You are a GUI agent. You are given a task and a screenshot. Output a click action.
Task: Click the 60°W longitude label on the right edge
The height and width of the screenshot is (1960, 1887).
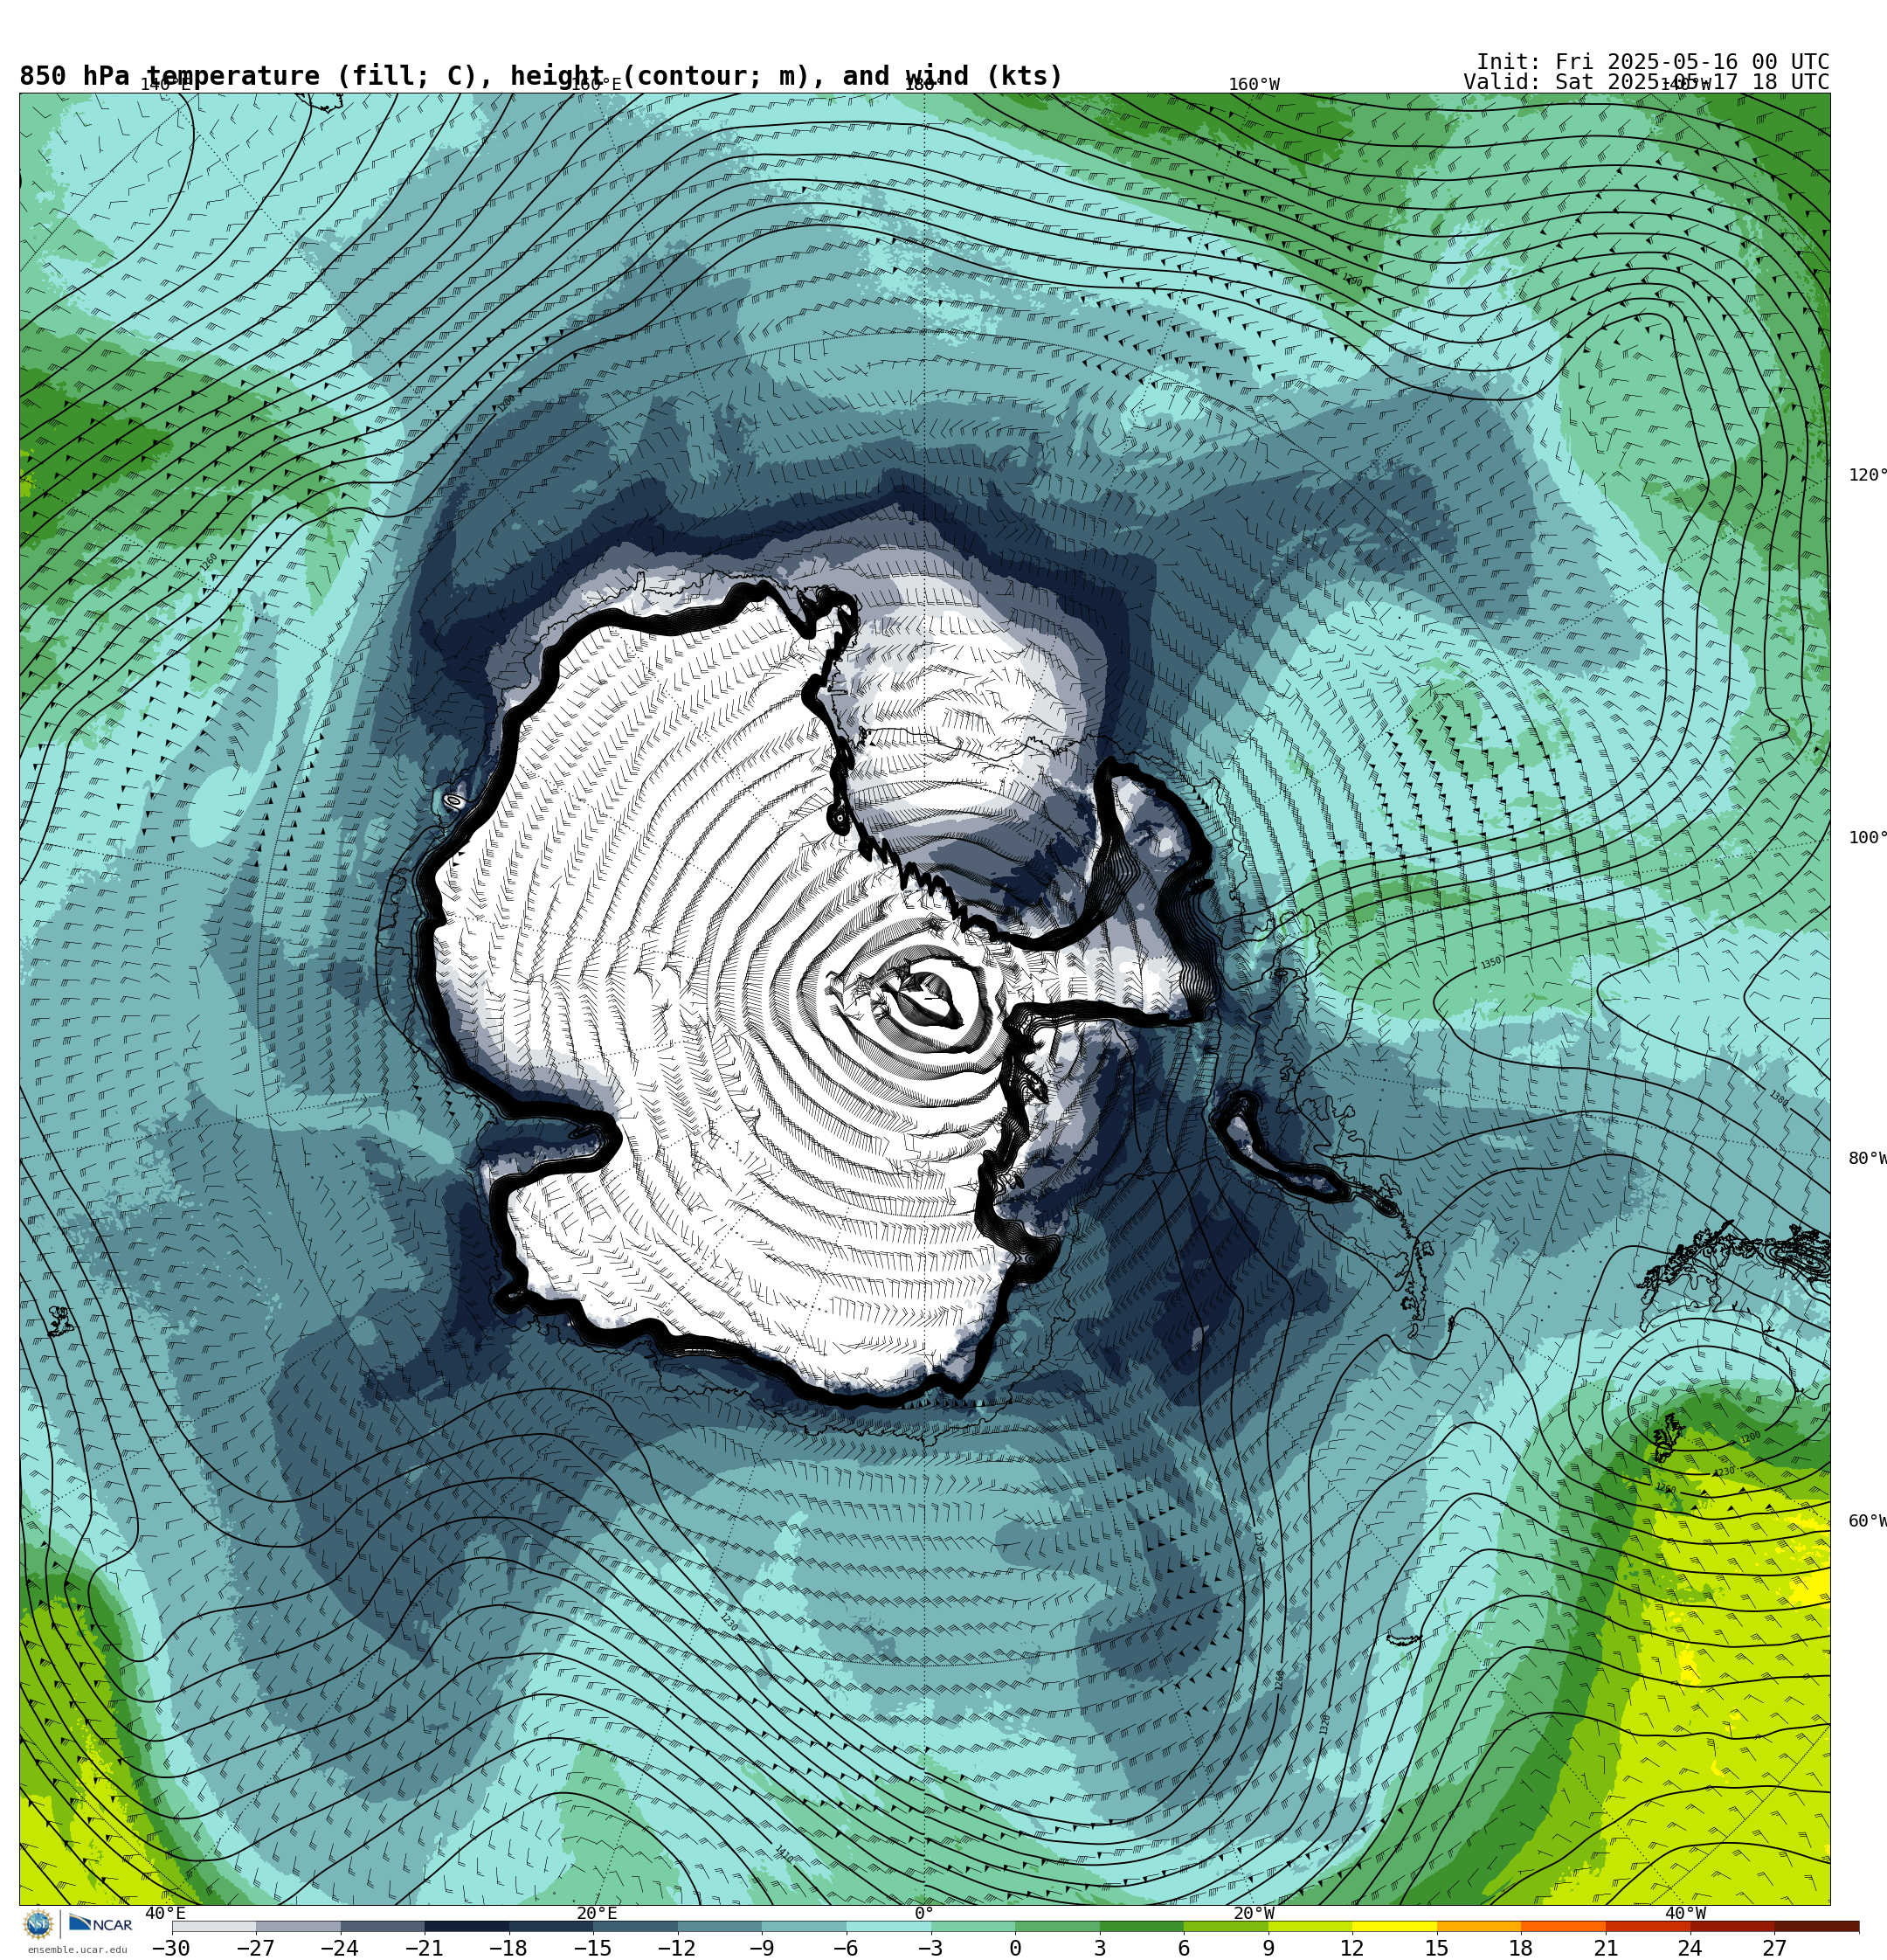click(1867, 1521)
